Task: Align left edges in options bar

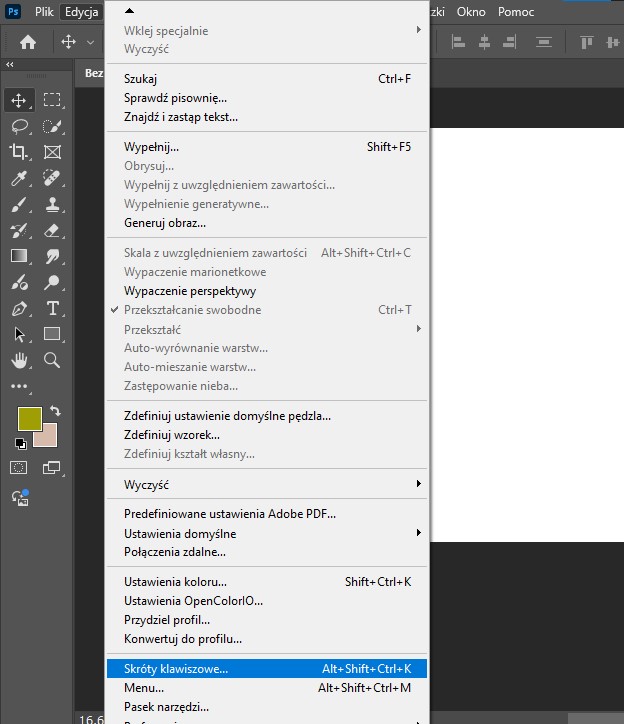Action: (458, 42)
